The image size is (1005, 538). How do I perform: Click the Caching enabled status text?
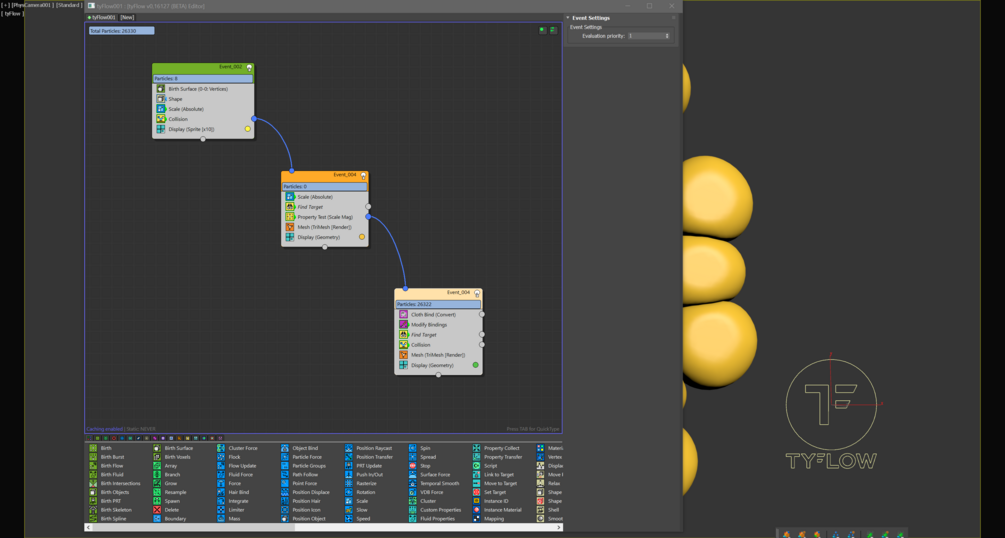tap(104, 429)
